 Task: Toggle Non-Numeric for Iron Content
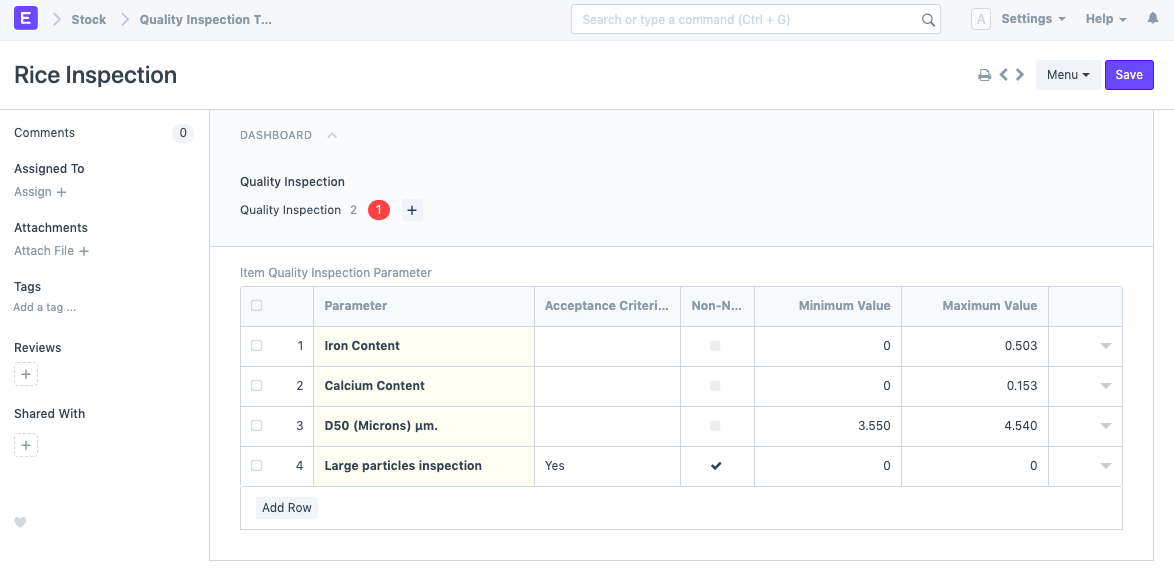coord(715,346)
